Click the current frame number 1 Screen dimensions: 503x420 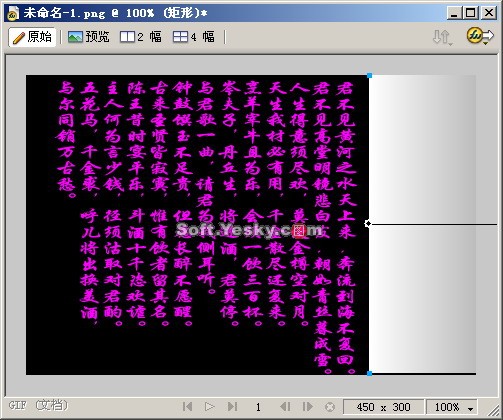click(x=258, y=407)
